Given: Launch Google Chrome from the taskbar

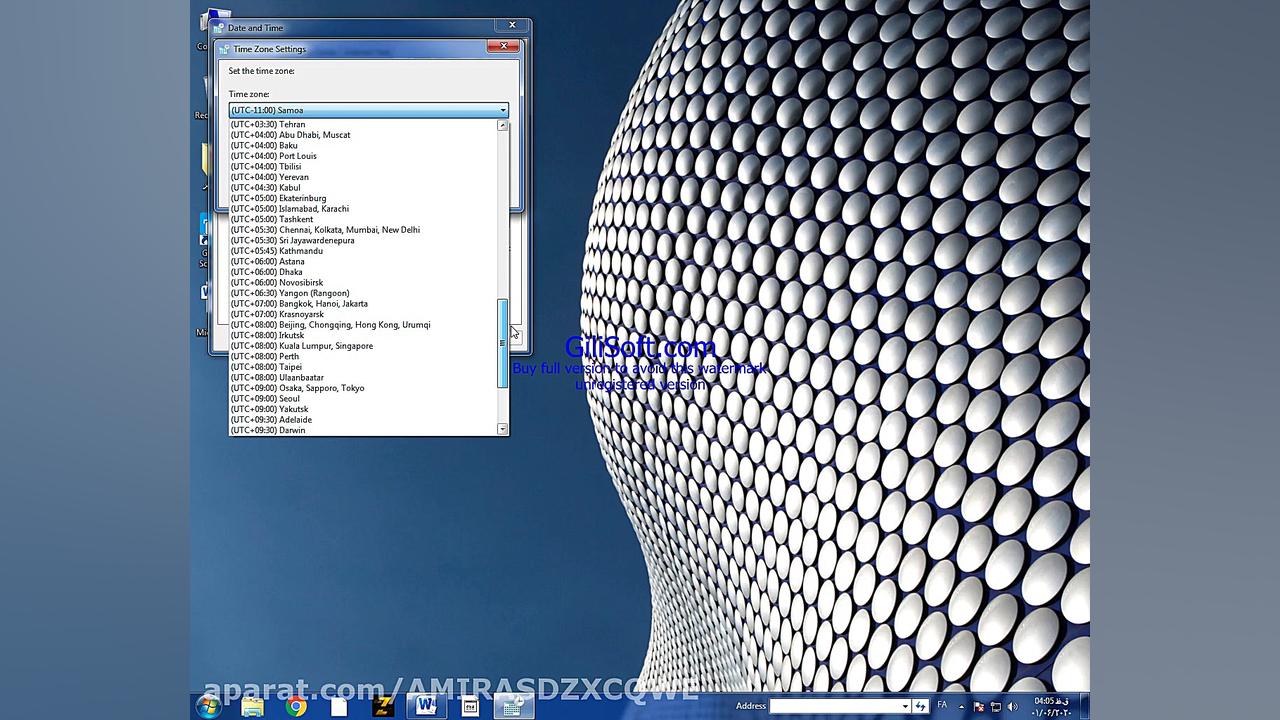Looking at the screenshot, I should tap(296, 706).
